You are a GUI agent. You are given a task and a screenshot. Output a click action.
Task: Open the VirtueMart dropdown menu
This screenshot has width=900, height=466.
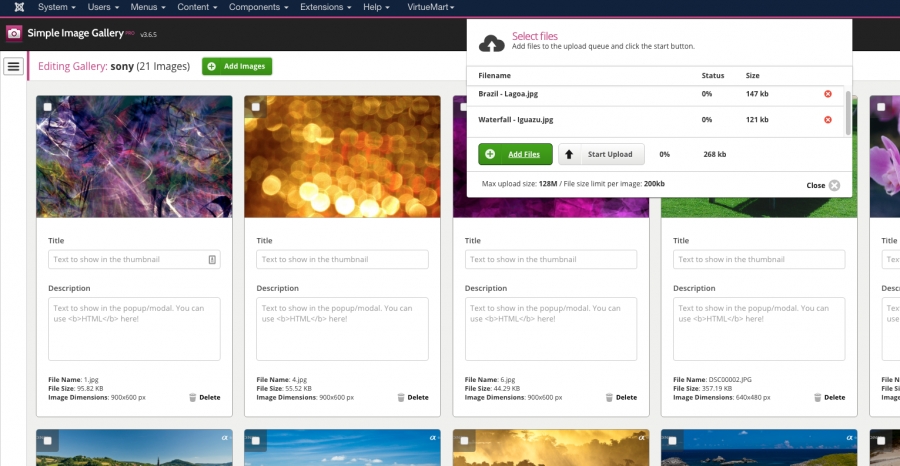pos(430,7)
